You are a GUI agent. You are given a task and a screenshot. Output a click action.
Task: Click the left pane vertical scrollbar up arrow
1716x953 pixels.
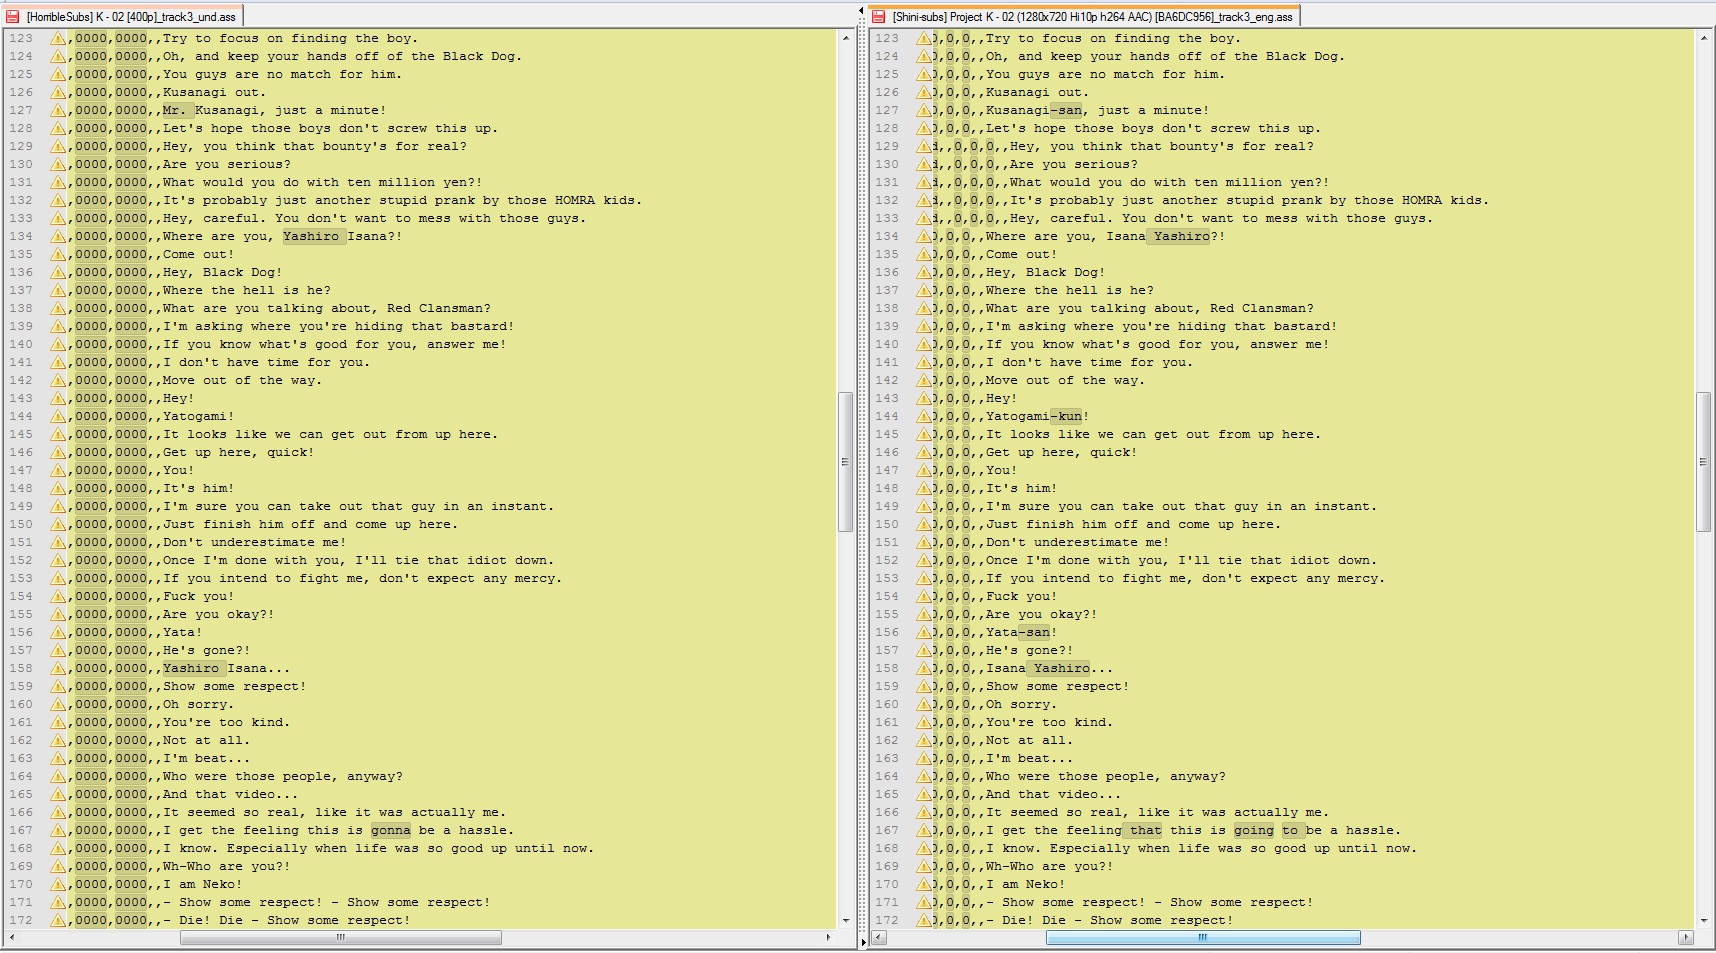click(x=846, y=38)
